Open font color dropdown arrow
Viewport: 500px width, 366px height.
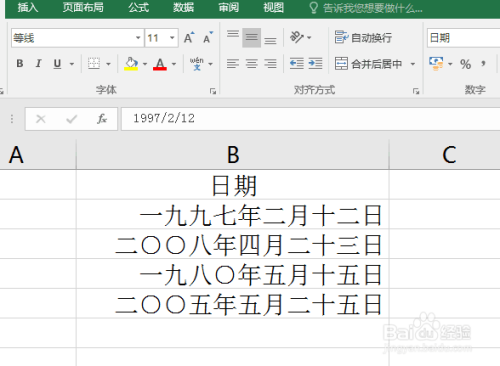(174, 64)
